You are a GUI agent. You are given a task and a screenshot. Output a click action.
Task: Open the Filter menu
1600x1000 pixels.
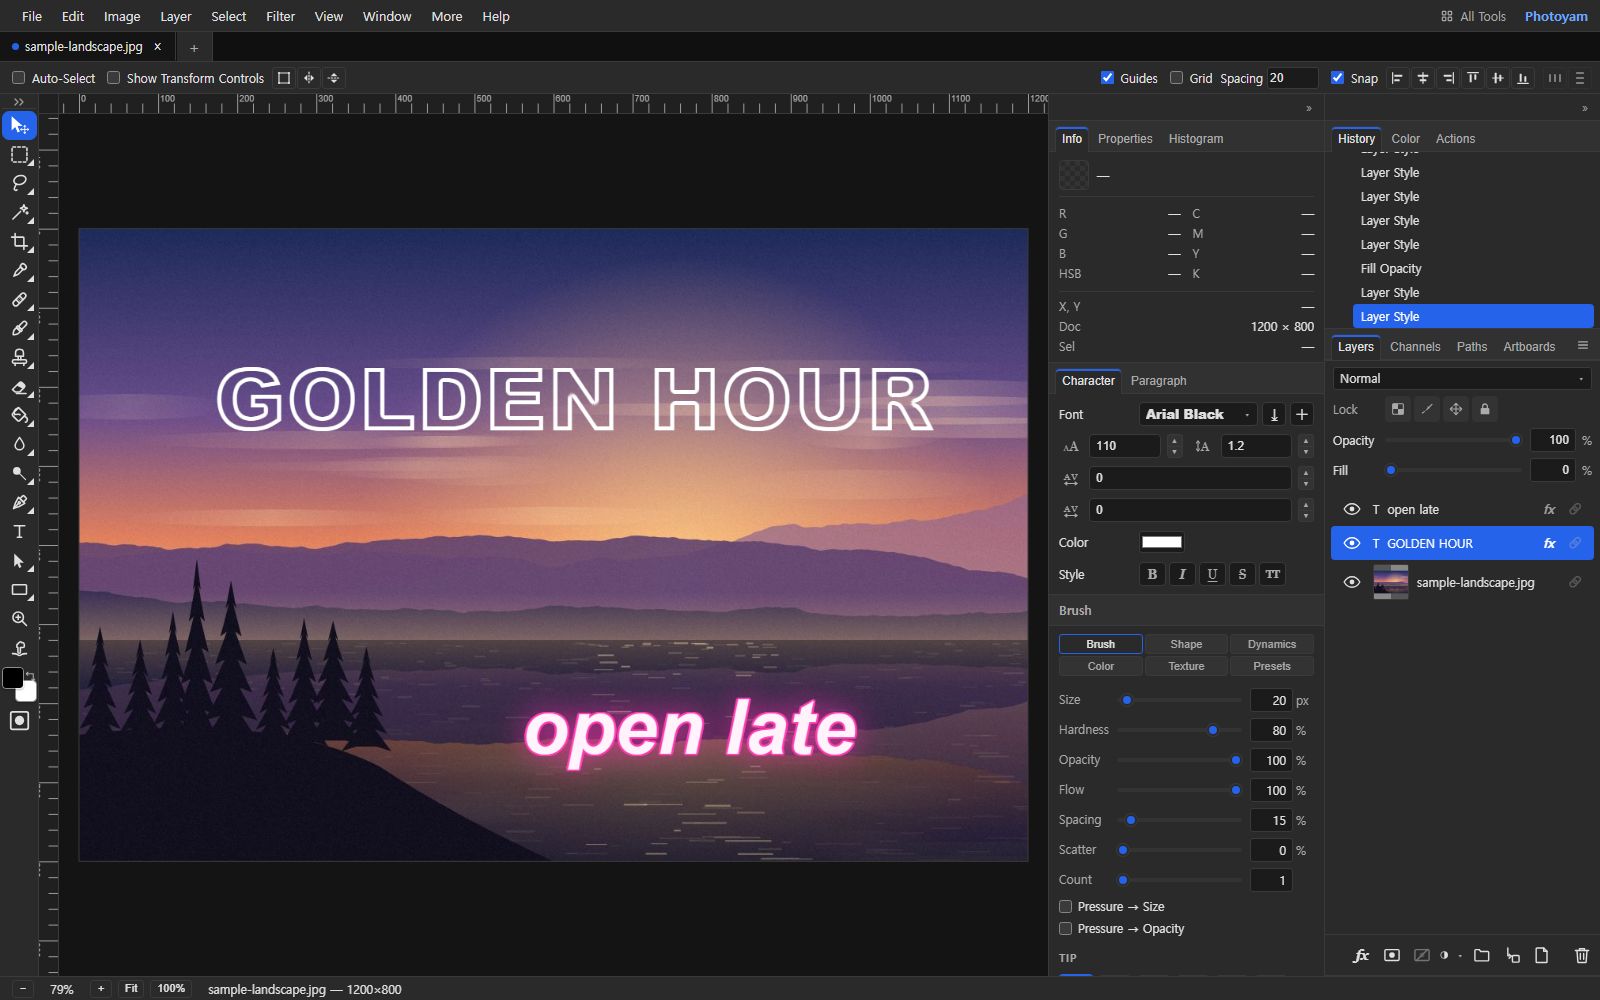(x=280, y=16)
